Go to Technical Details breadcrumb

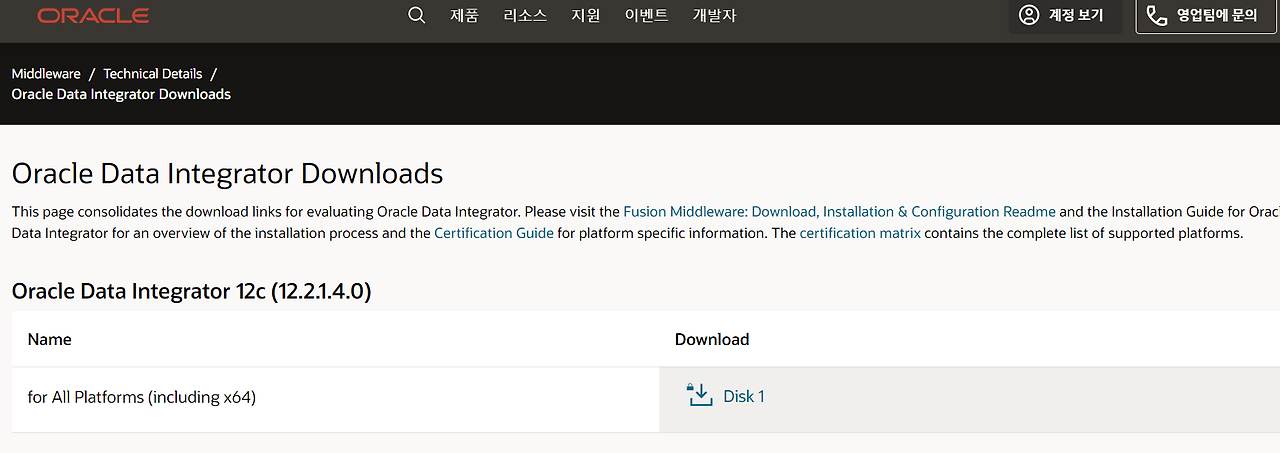pos(152,74)
